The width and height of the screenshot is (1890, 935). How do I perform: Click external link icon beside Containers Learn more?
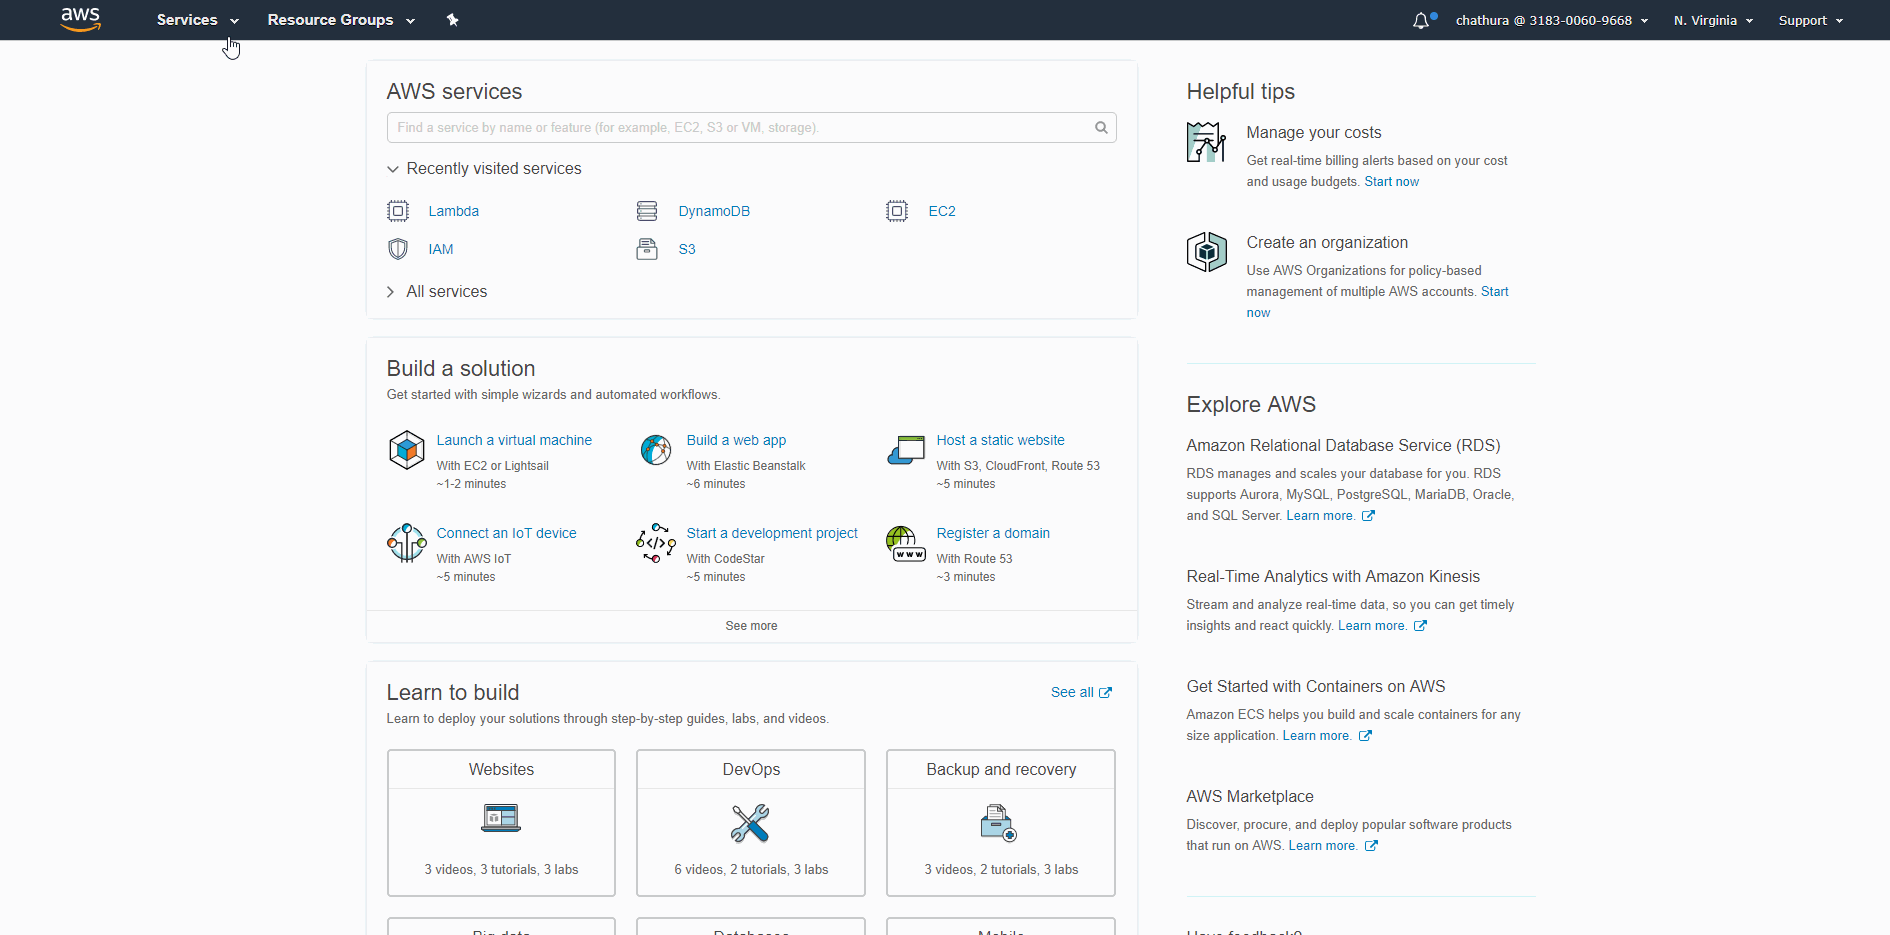[x=1365, y=736]
